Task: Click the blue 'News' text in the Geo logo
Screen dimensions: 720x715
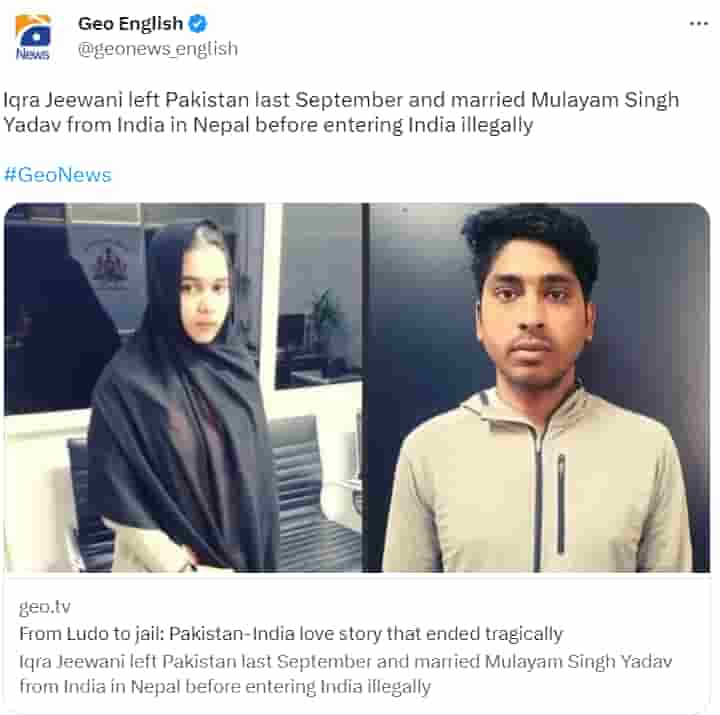Action: click(33, 54)
